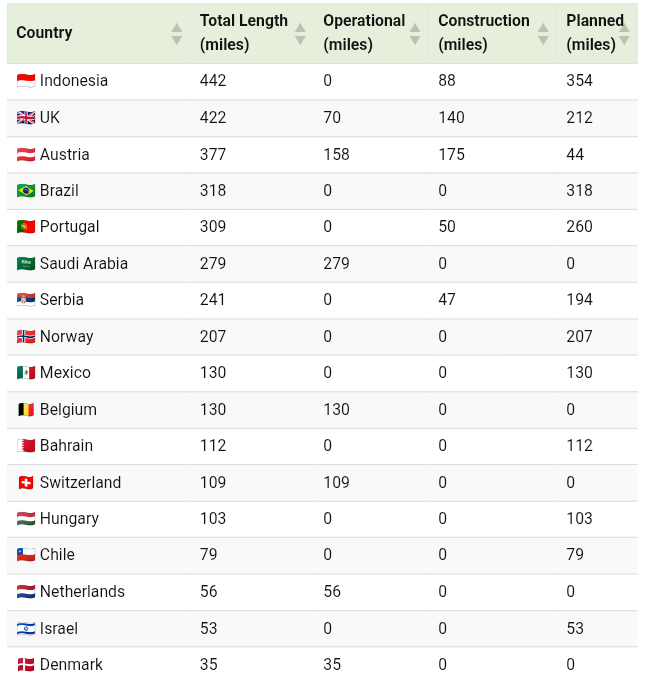The image size is (645, 685).
Task: Click the UK flag icon
Action: pos(26,118)
